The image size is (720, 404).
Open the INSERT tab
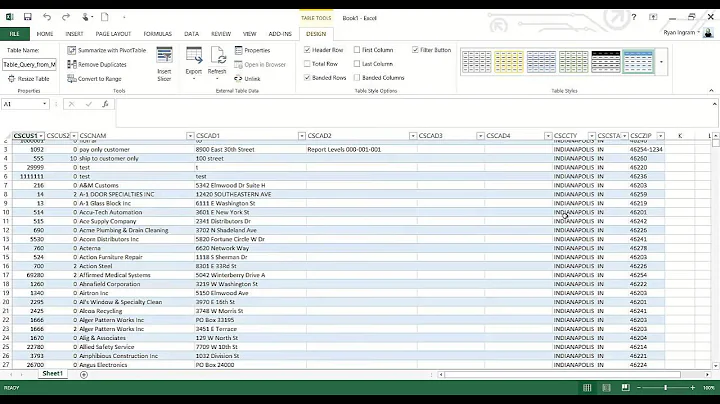click(74, 34)
